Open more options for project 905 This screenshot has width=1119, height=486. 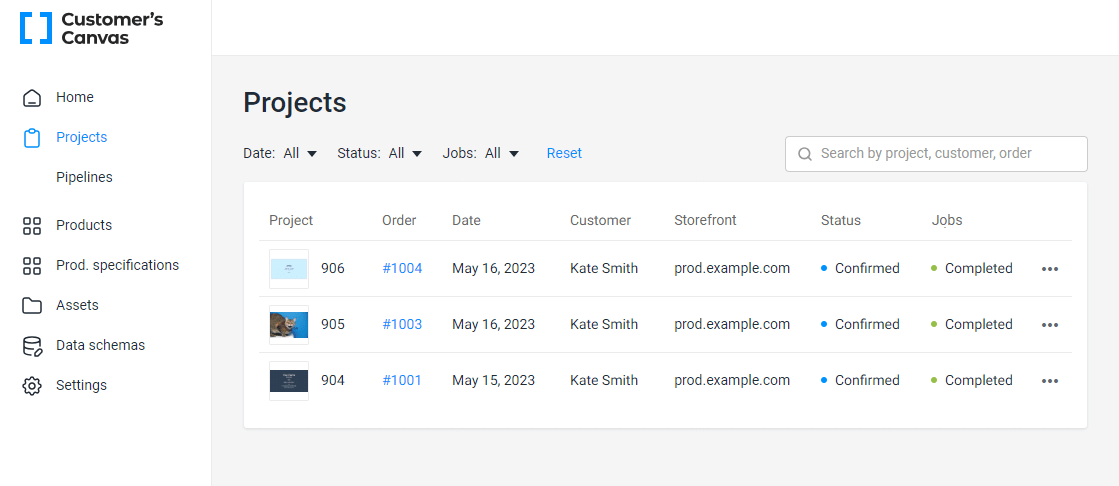[1050, 325]
